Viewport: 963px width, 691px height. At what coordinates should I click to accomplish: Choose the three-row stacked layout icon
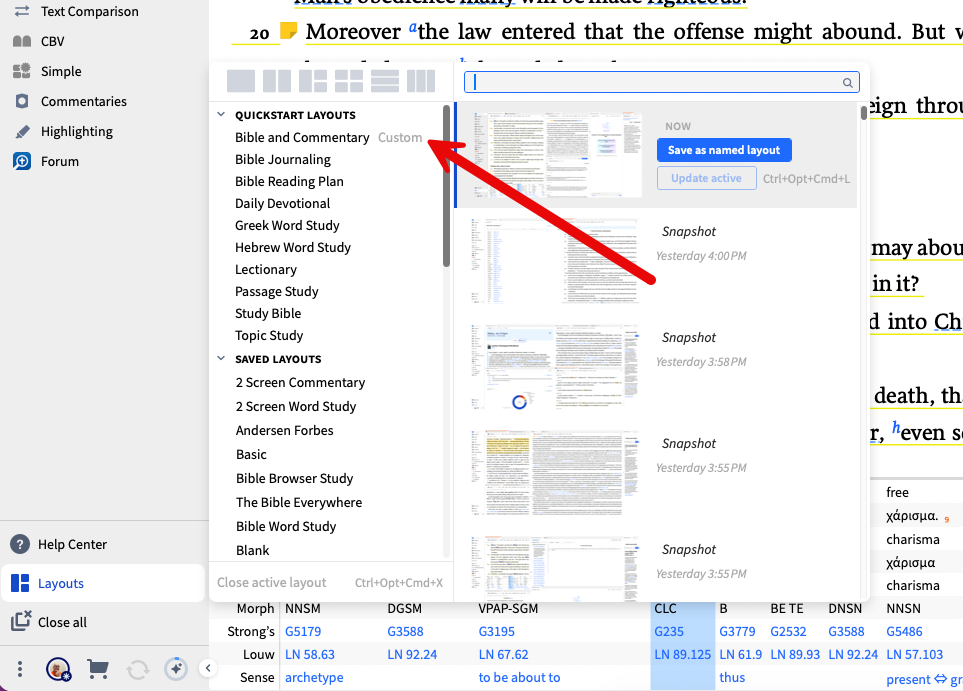click(x=385, y=81)
